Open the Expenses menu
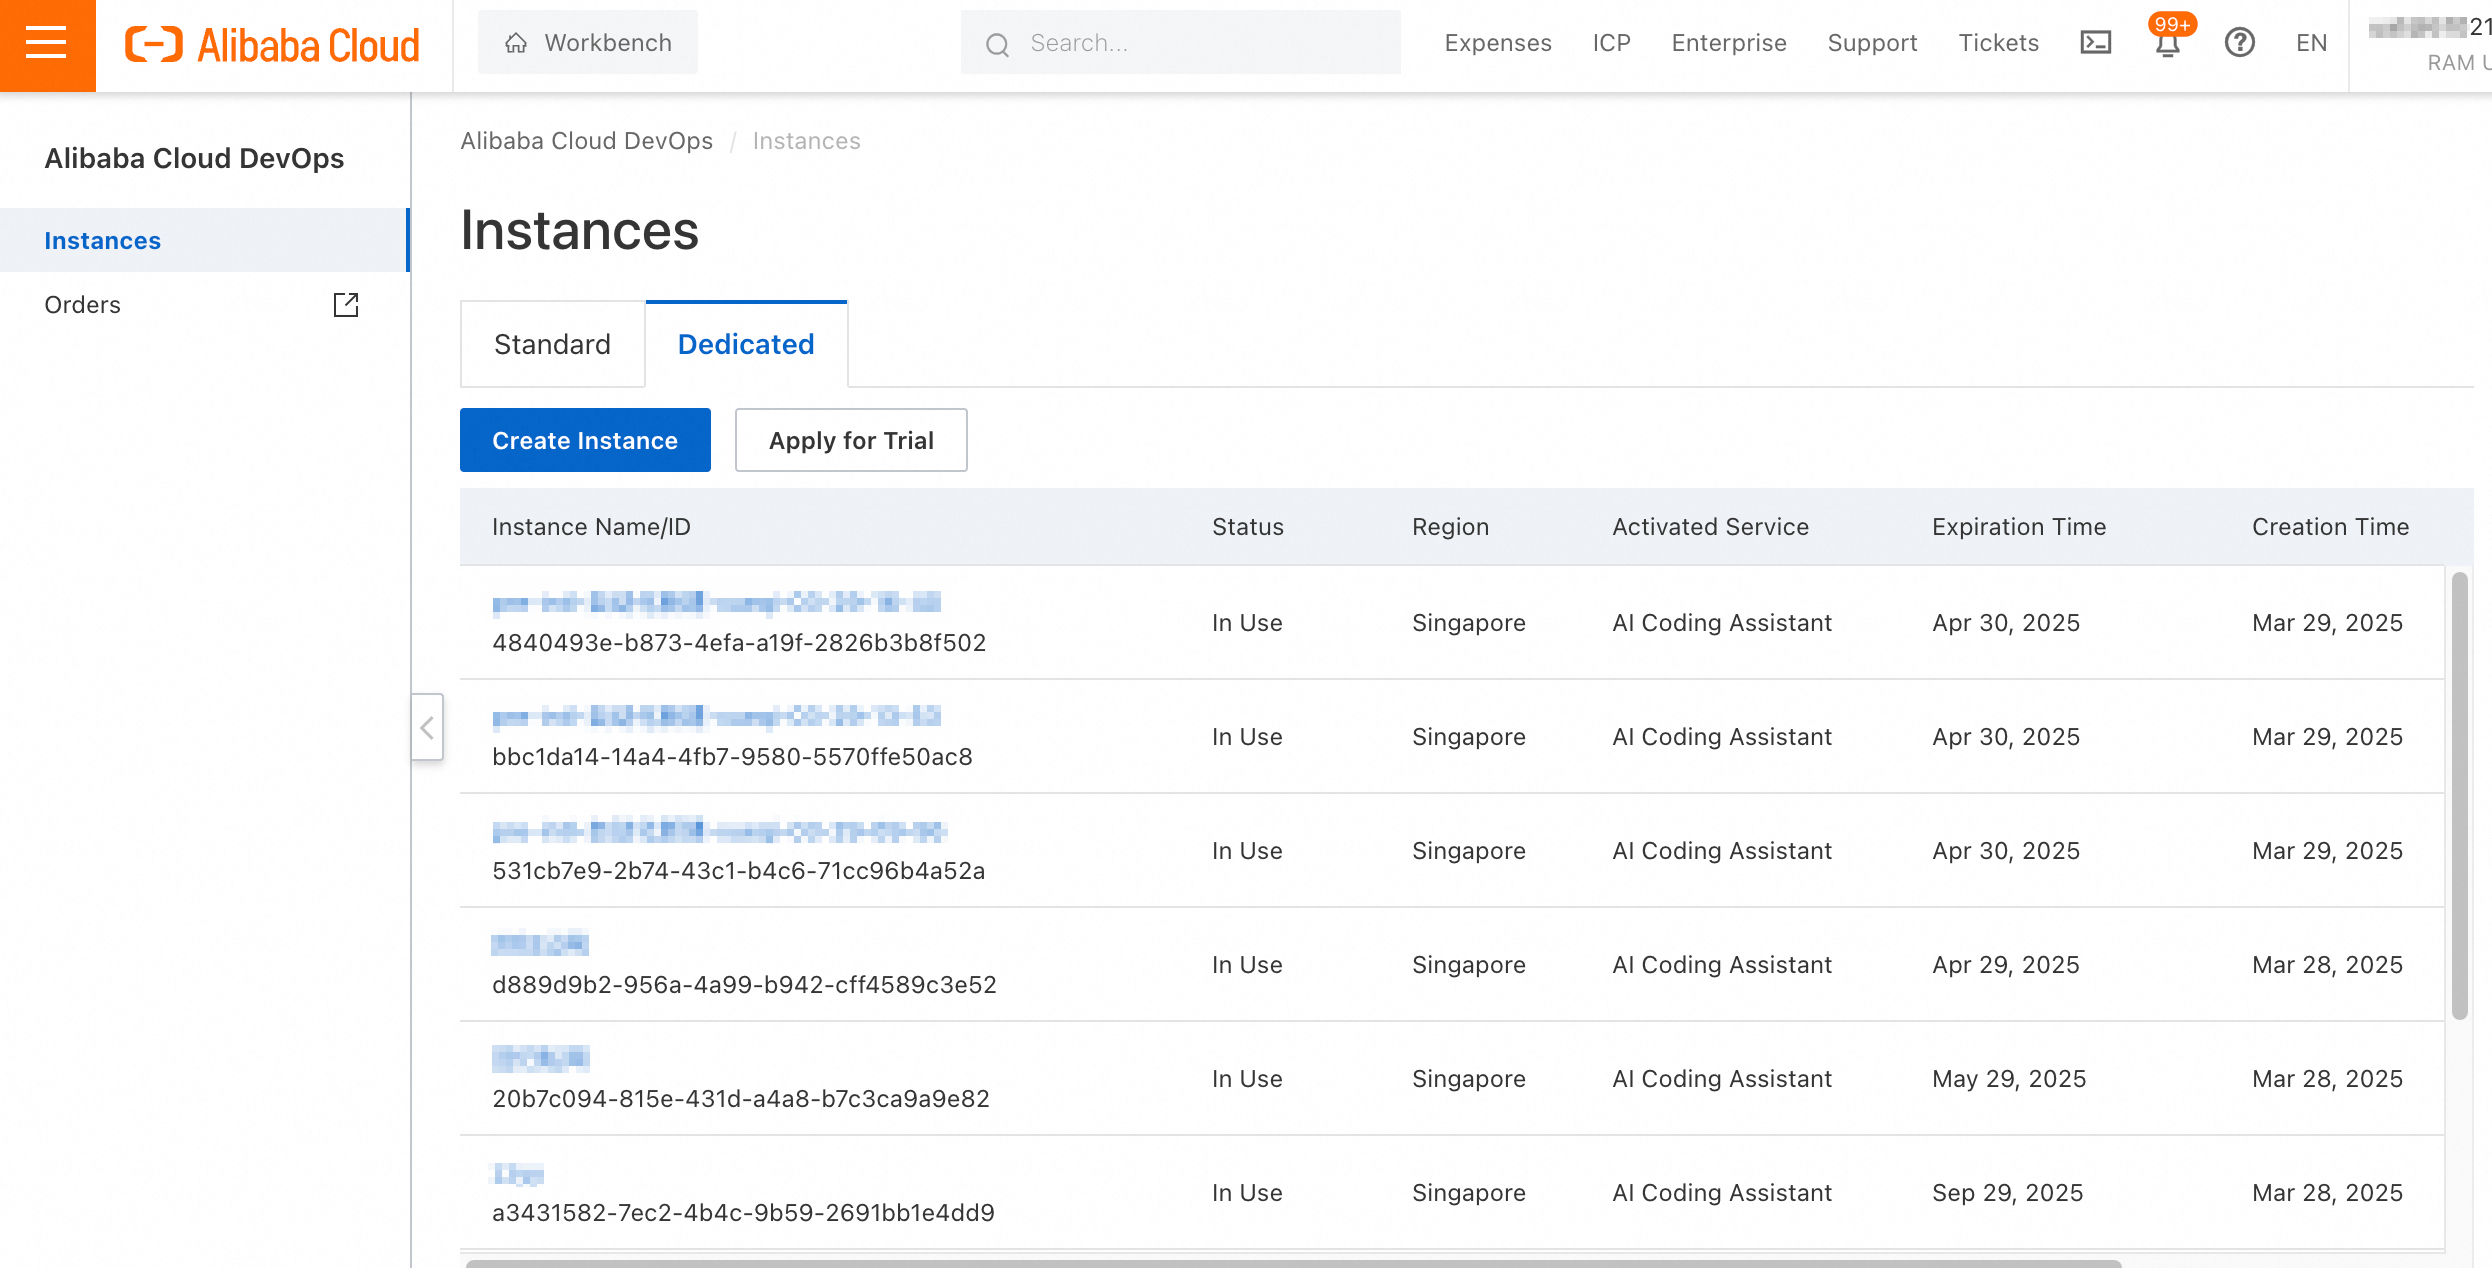 (1498, 43)
